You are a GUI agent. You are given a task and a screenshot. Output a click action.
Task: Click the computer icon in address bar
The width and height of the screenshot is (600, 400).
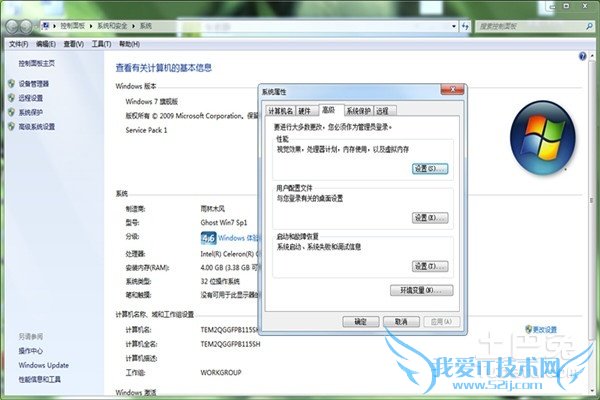pos(45,26)
